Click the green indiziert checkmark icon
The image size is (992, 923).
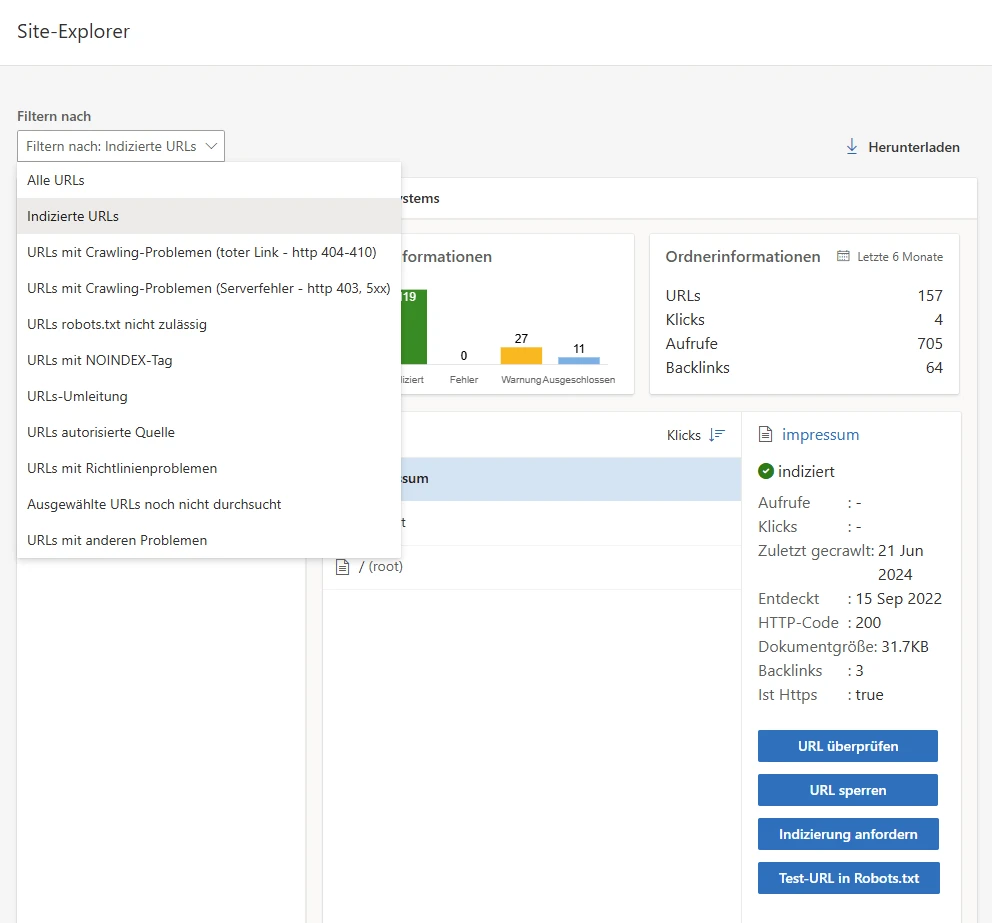(x=766, y=471)
